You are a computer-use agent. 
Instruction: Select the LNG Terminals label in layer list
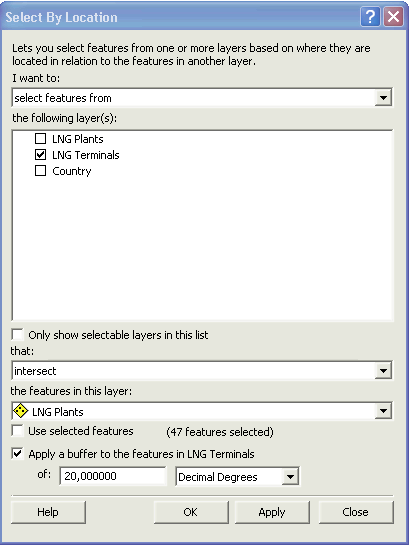[86, 155]
